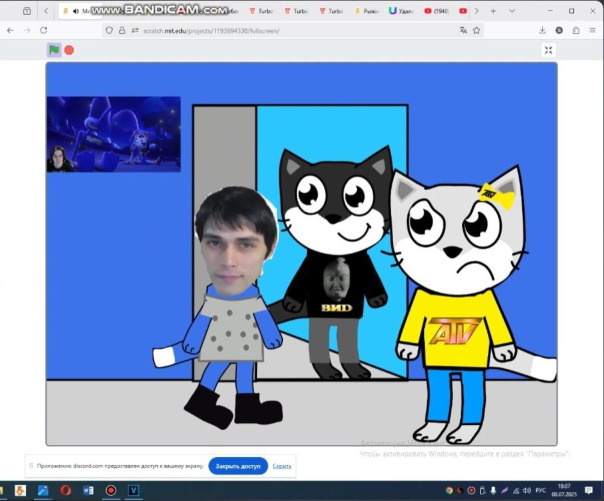The image size is (604, 501).
Task: Start the Scratch project with green flag
Action: click(54, 50)
